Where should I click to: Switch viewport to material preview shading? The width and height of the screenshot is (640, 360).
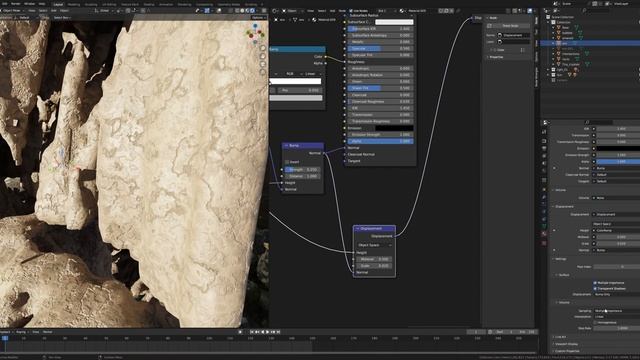click(x=247, y=11)
